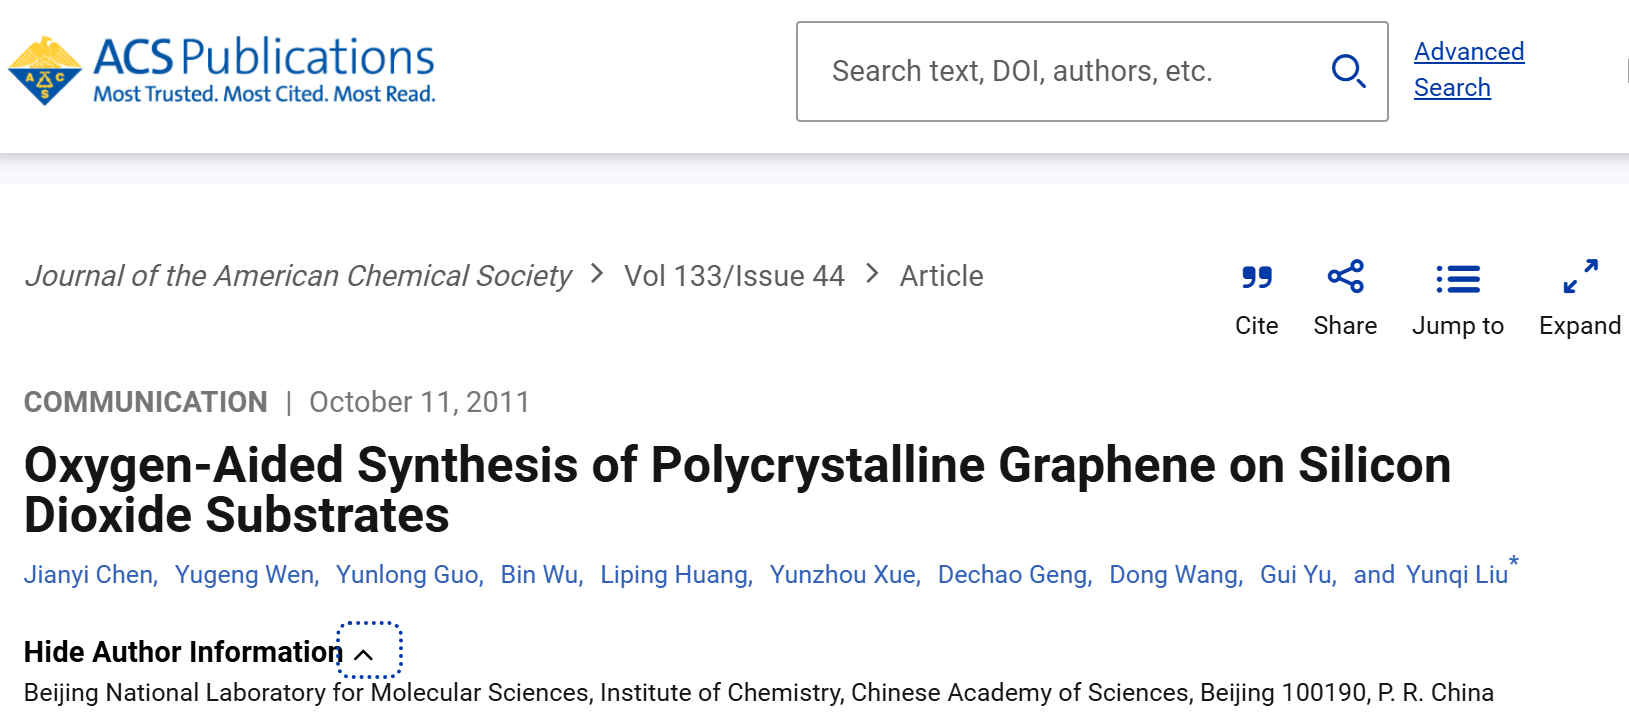The height and width of the screenshot is (715, 1629).
Task: Click the Share icon
Action: [x=1345, y=277]
